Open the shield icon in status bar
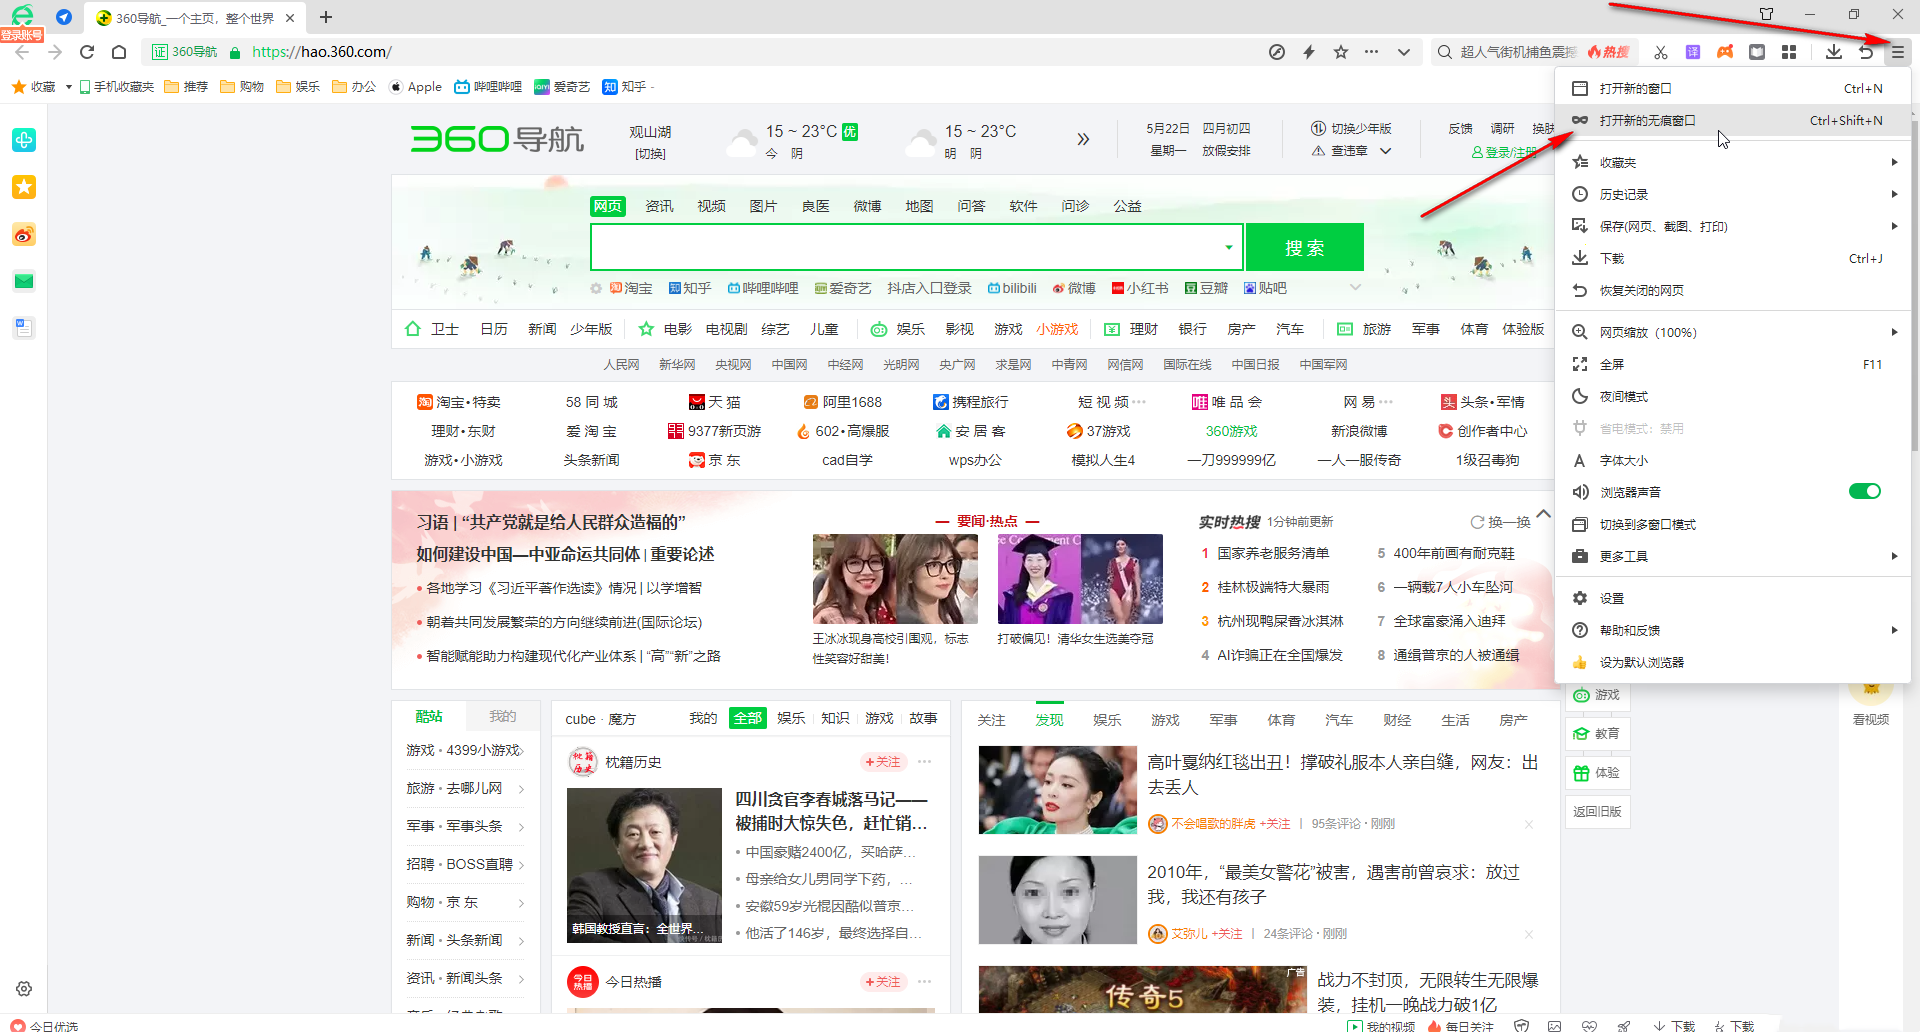 click(1522, 1026)
